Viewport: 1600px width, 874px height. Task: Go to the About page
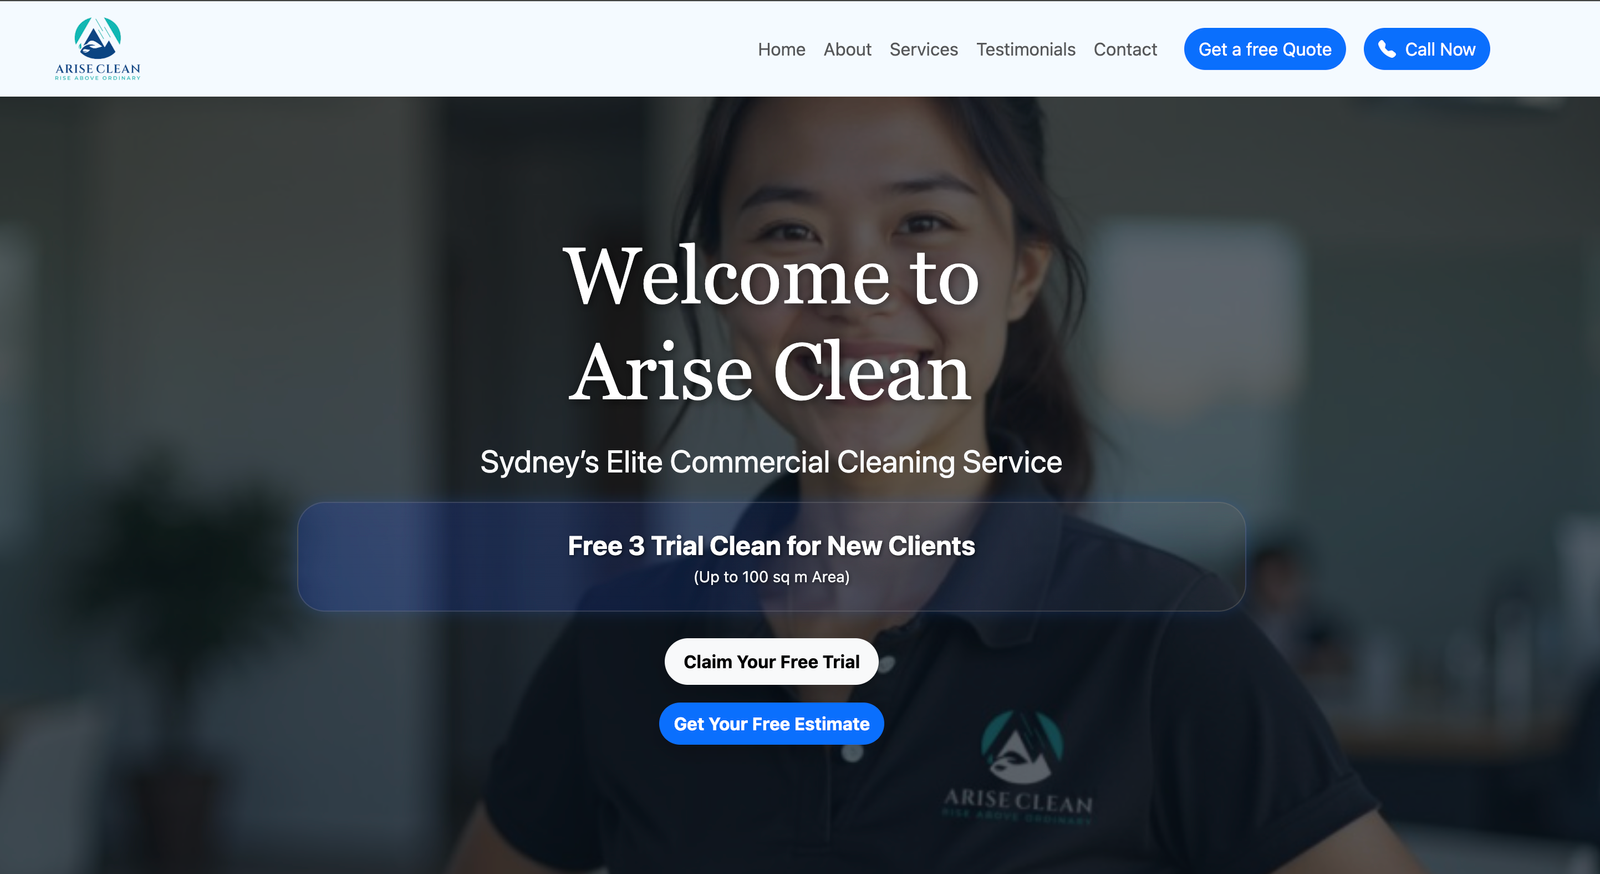847,50
